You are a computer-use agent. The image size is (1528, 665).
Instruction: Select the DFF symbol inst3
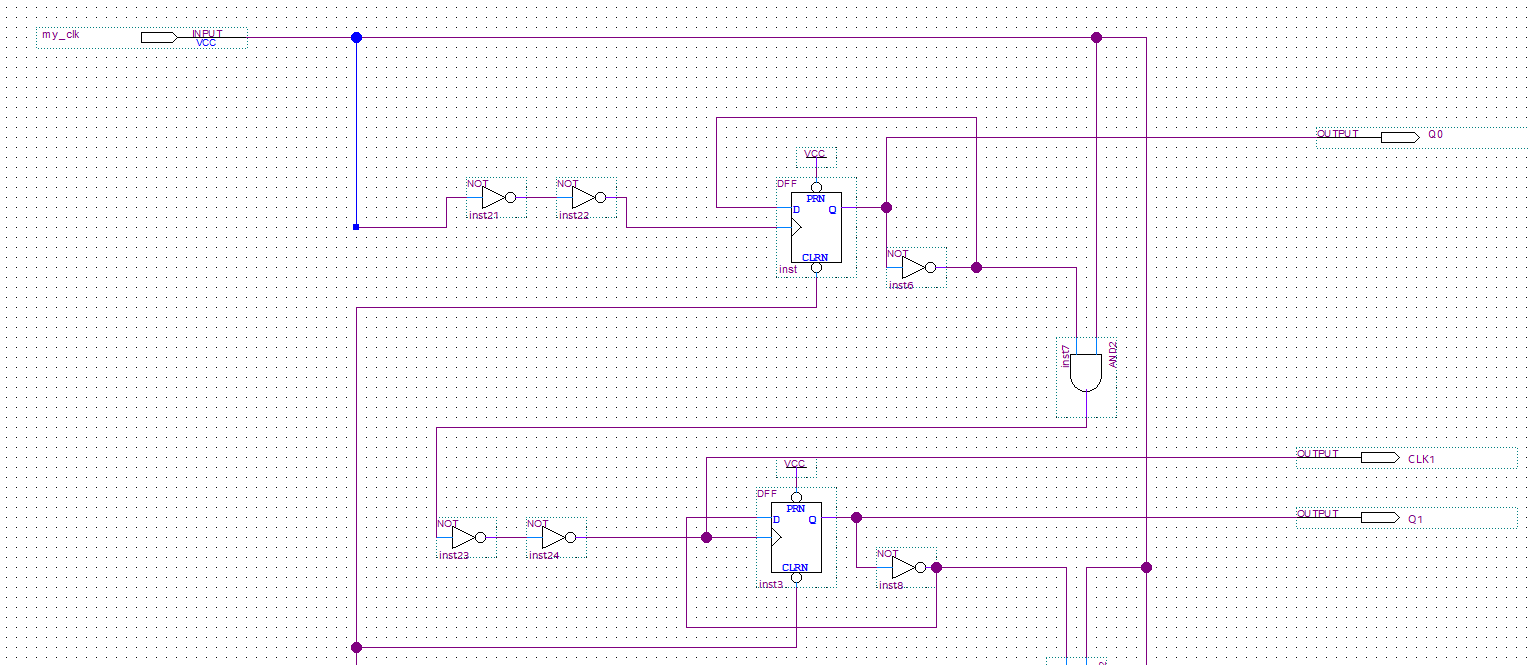[795, 536]
